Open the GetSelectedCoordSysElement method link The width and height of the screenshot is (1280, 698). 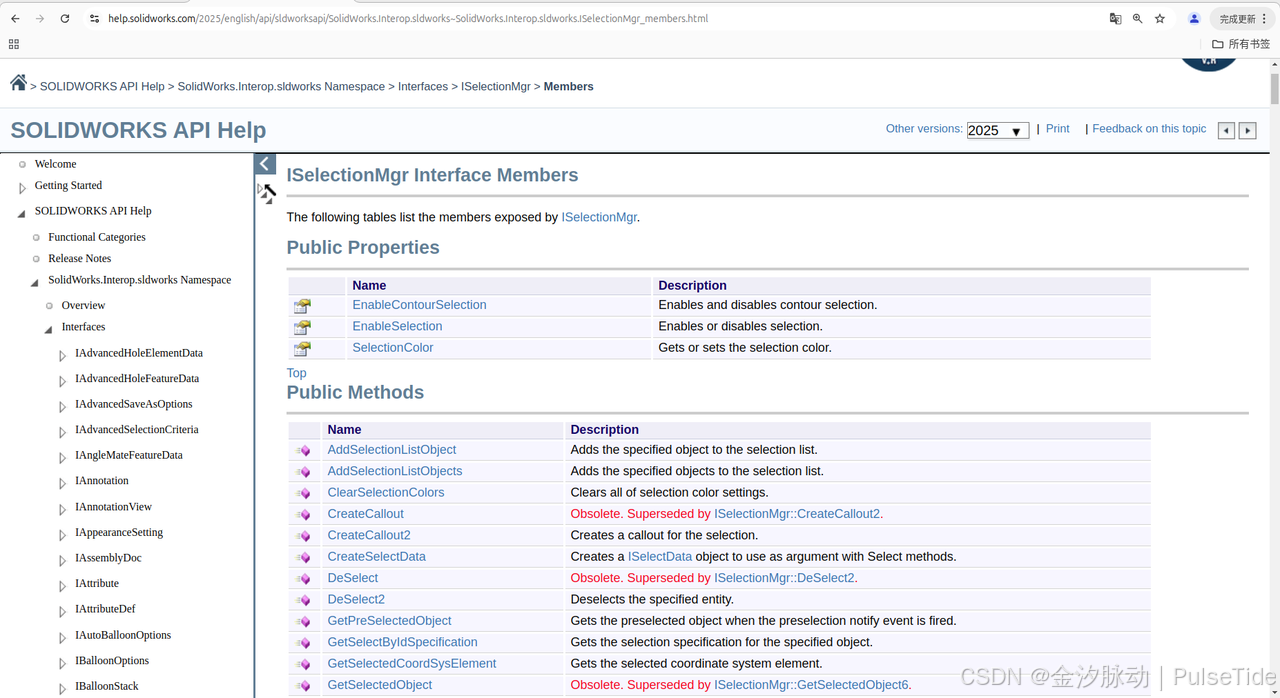coord(412,664)
